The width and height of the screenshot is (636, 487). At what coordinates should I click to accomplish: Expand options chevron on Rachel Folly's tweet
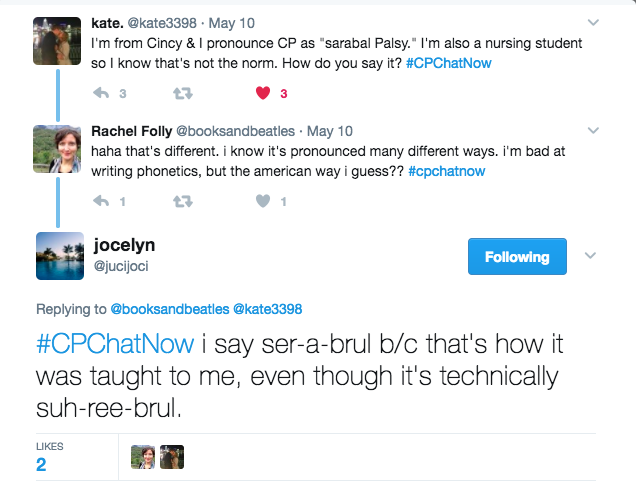click(593, 130)
